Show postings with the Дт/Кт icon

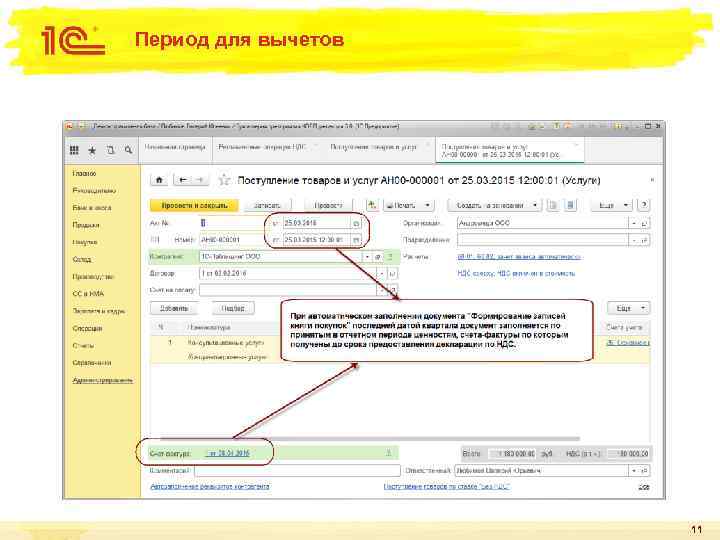pyautogui.click(x=371, y=205)
